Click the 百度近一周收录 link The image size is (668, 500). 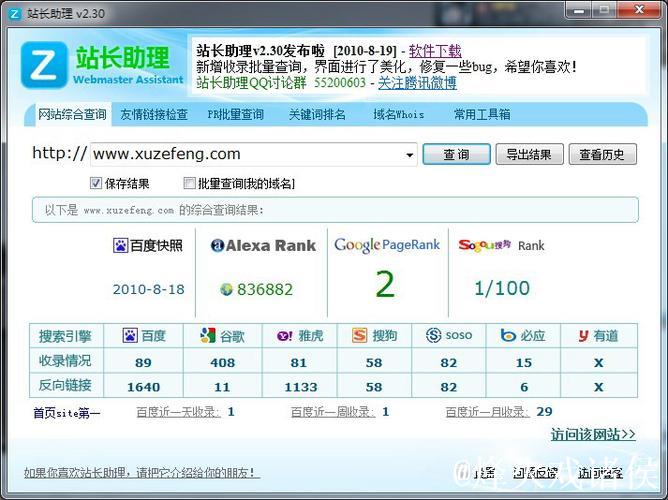point(333,412)
